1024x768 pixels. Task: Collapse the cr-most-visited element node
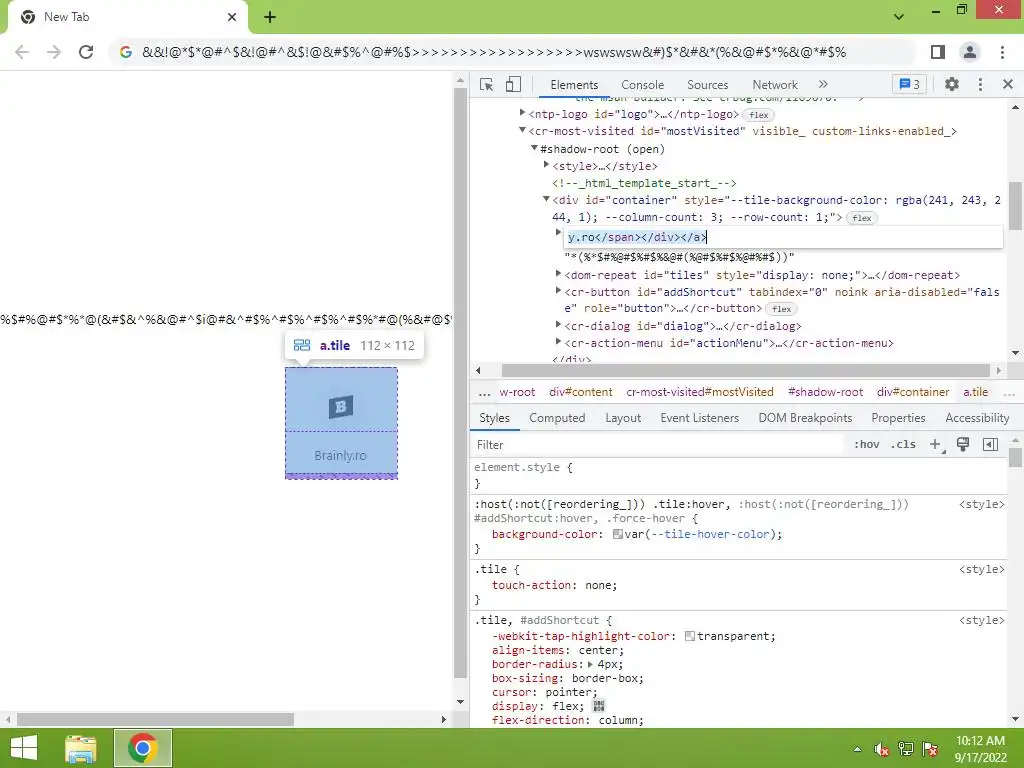tap(522, 130)
